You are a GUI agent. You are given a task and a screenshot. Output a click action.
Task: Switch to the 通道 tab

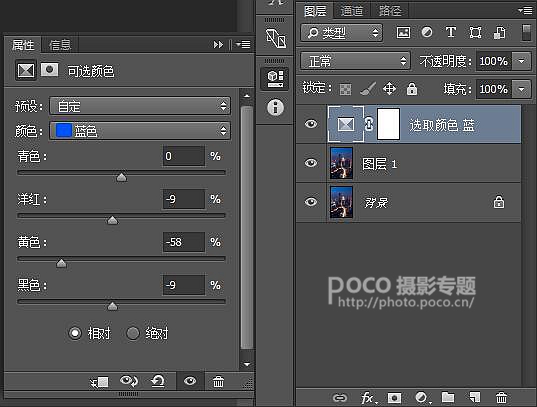(x=352, y=11)
